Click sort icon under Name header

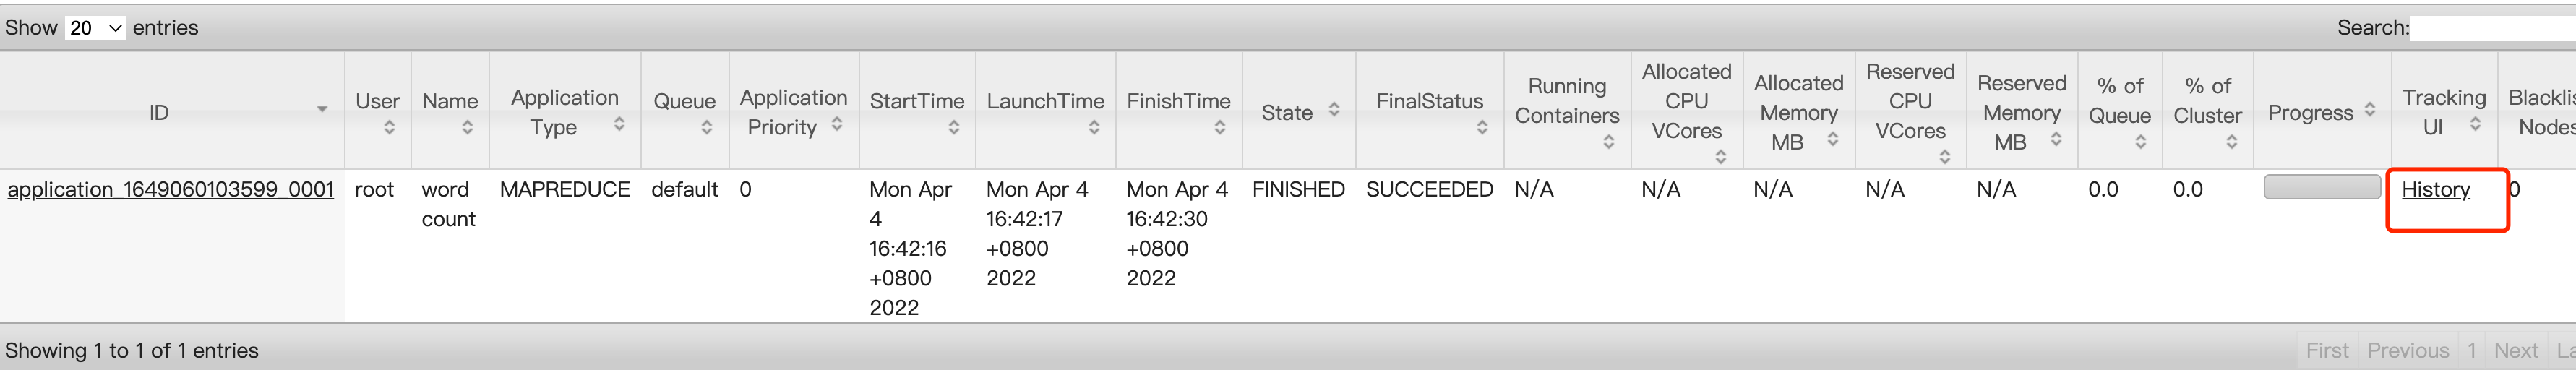coord(467,128)
